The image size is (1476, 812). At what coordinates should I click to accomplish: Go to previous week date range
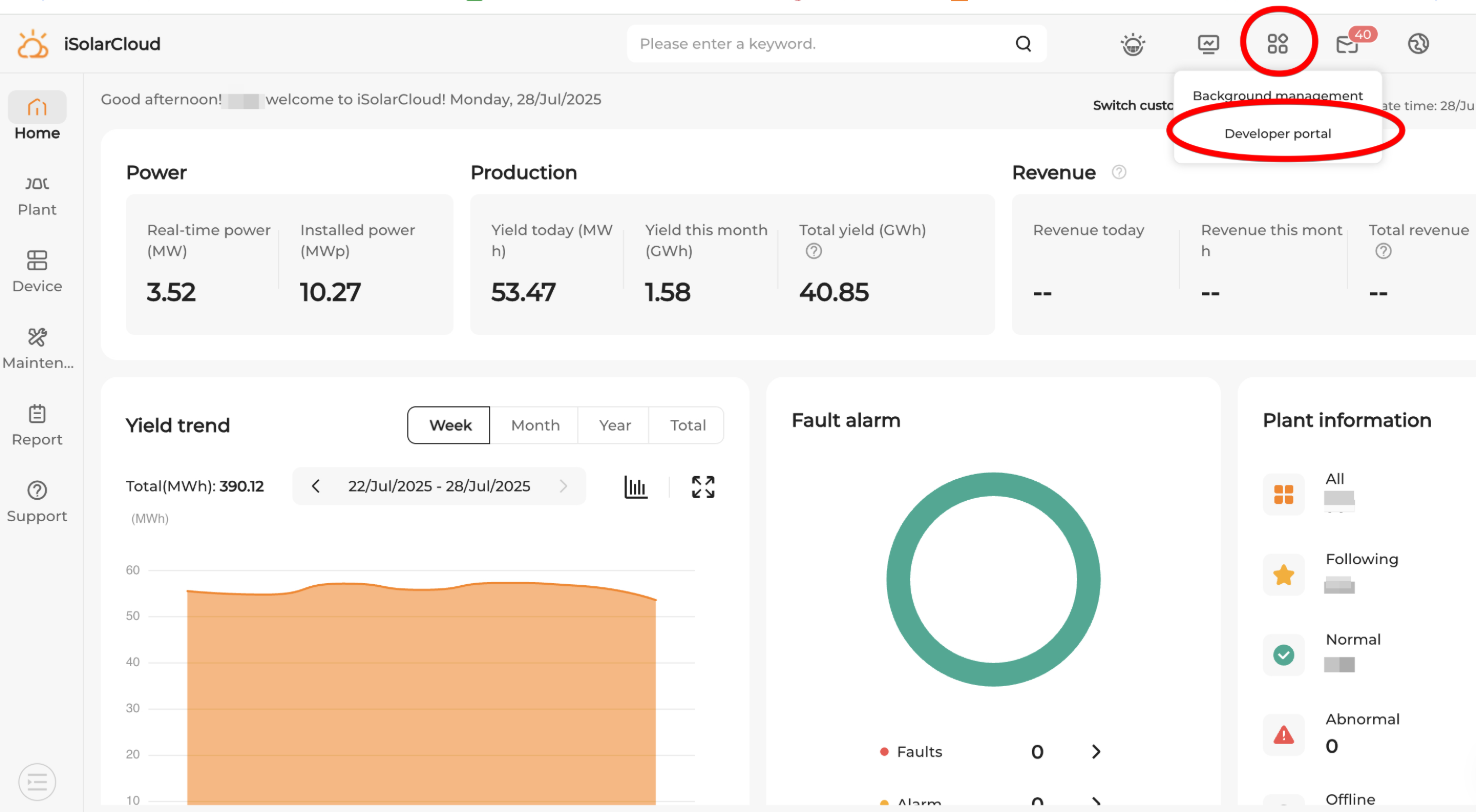(x=316, y=486)
